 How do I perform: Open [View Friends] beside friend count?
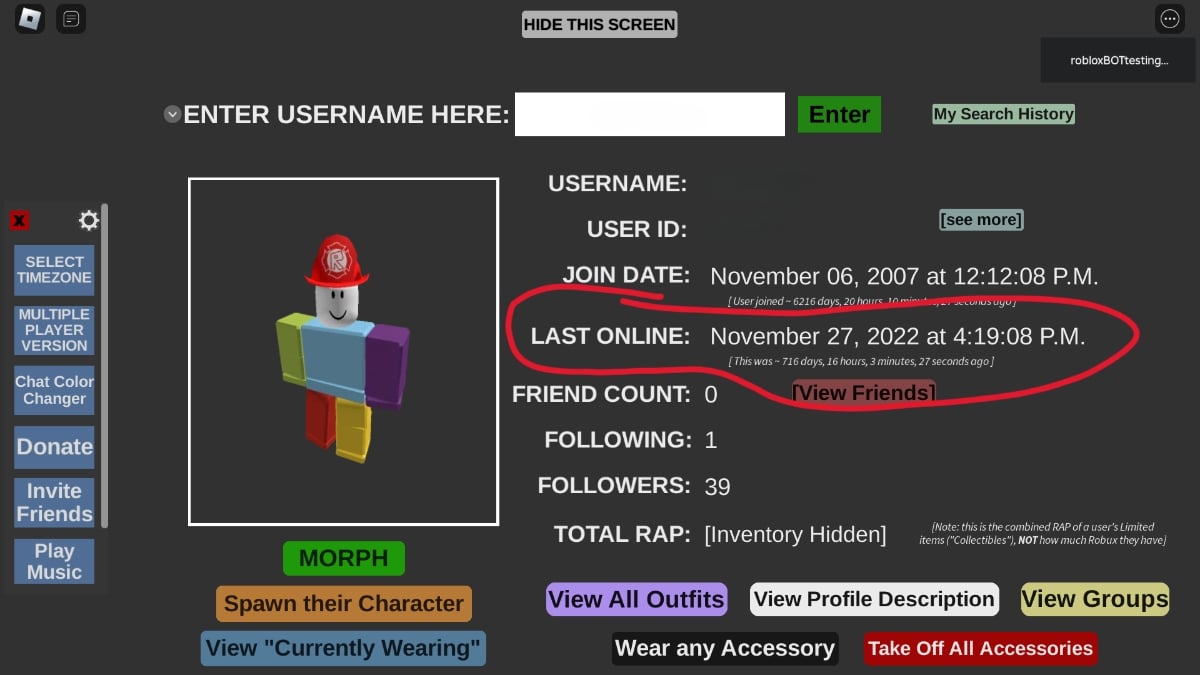click(862, 392)
